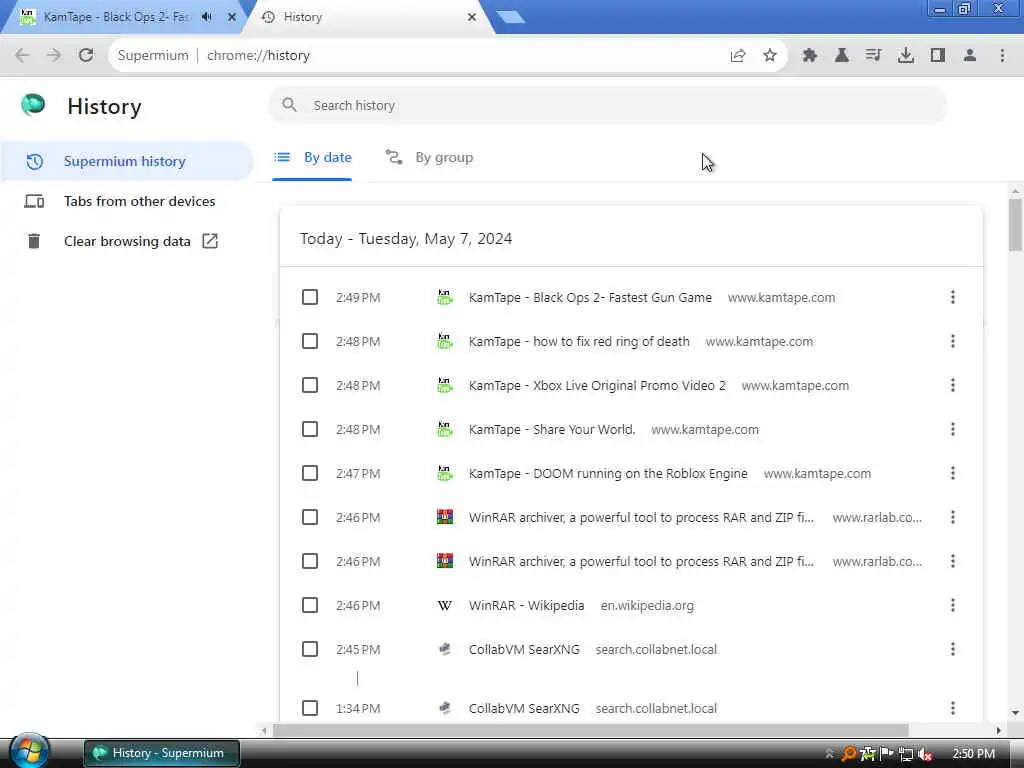Image resolution: width=1024 pixels, height=768 pixels.
Task: Open the media controls icon in the toolbar
Action: 874,56
